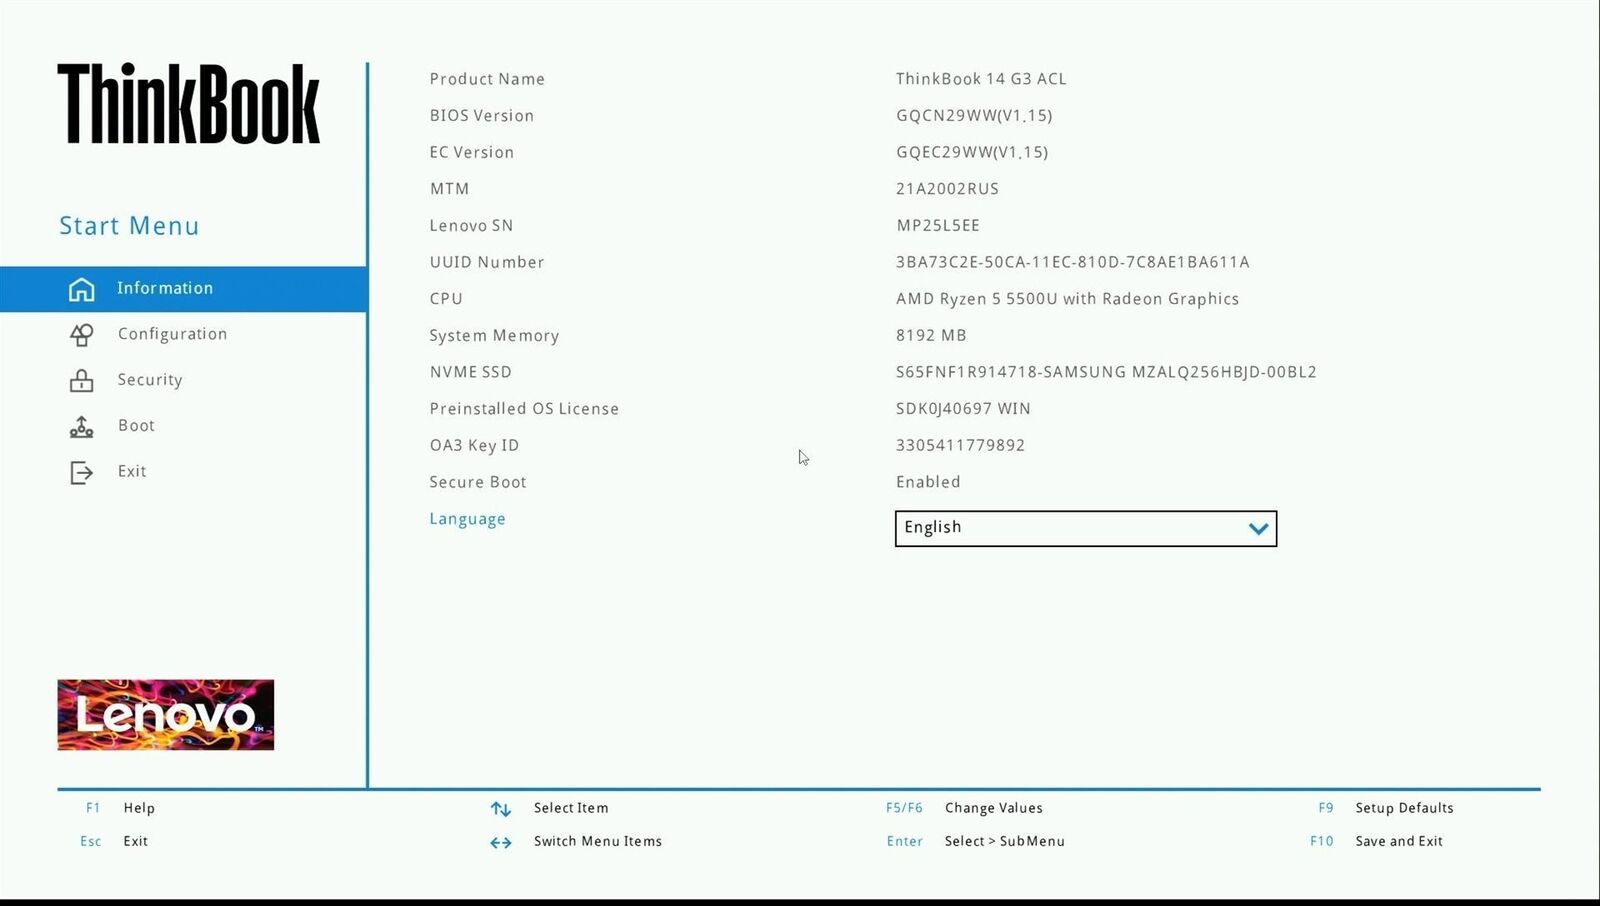
Task: Click the Information home icon
Action: 81,289
